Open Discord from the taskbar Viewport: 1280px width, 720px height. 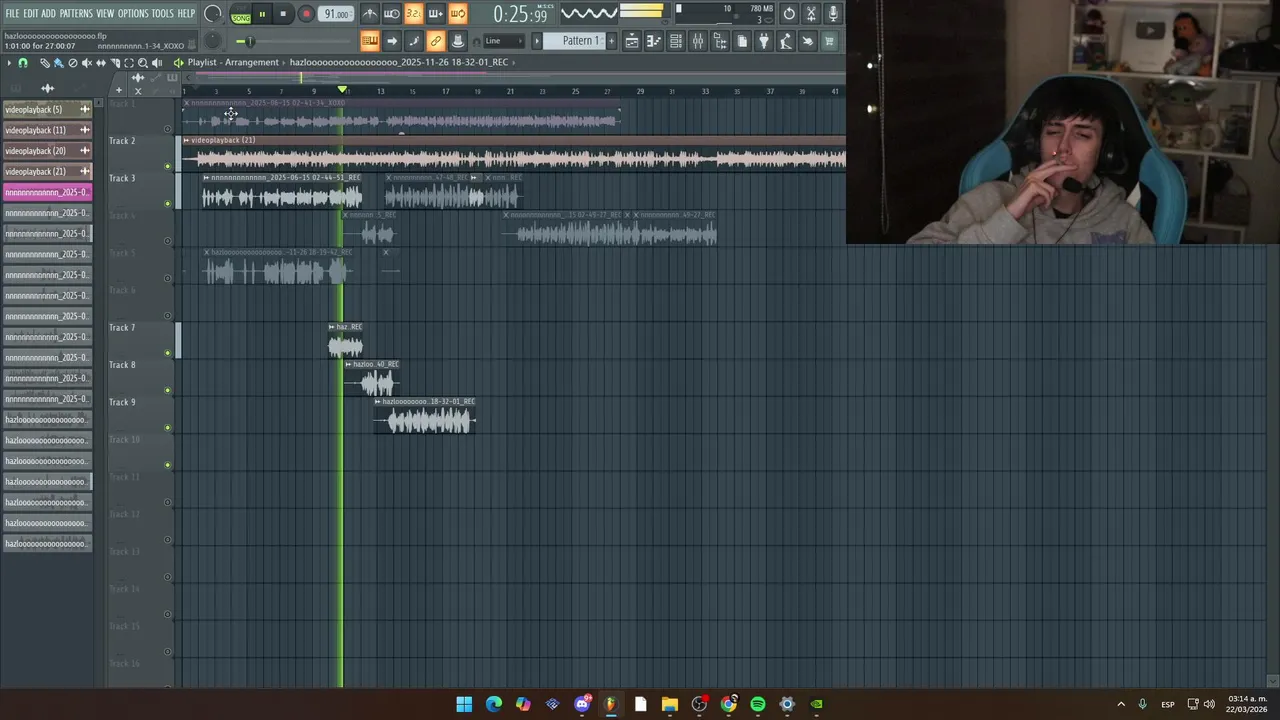tap(582, 704)
